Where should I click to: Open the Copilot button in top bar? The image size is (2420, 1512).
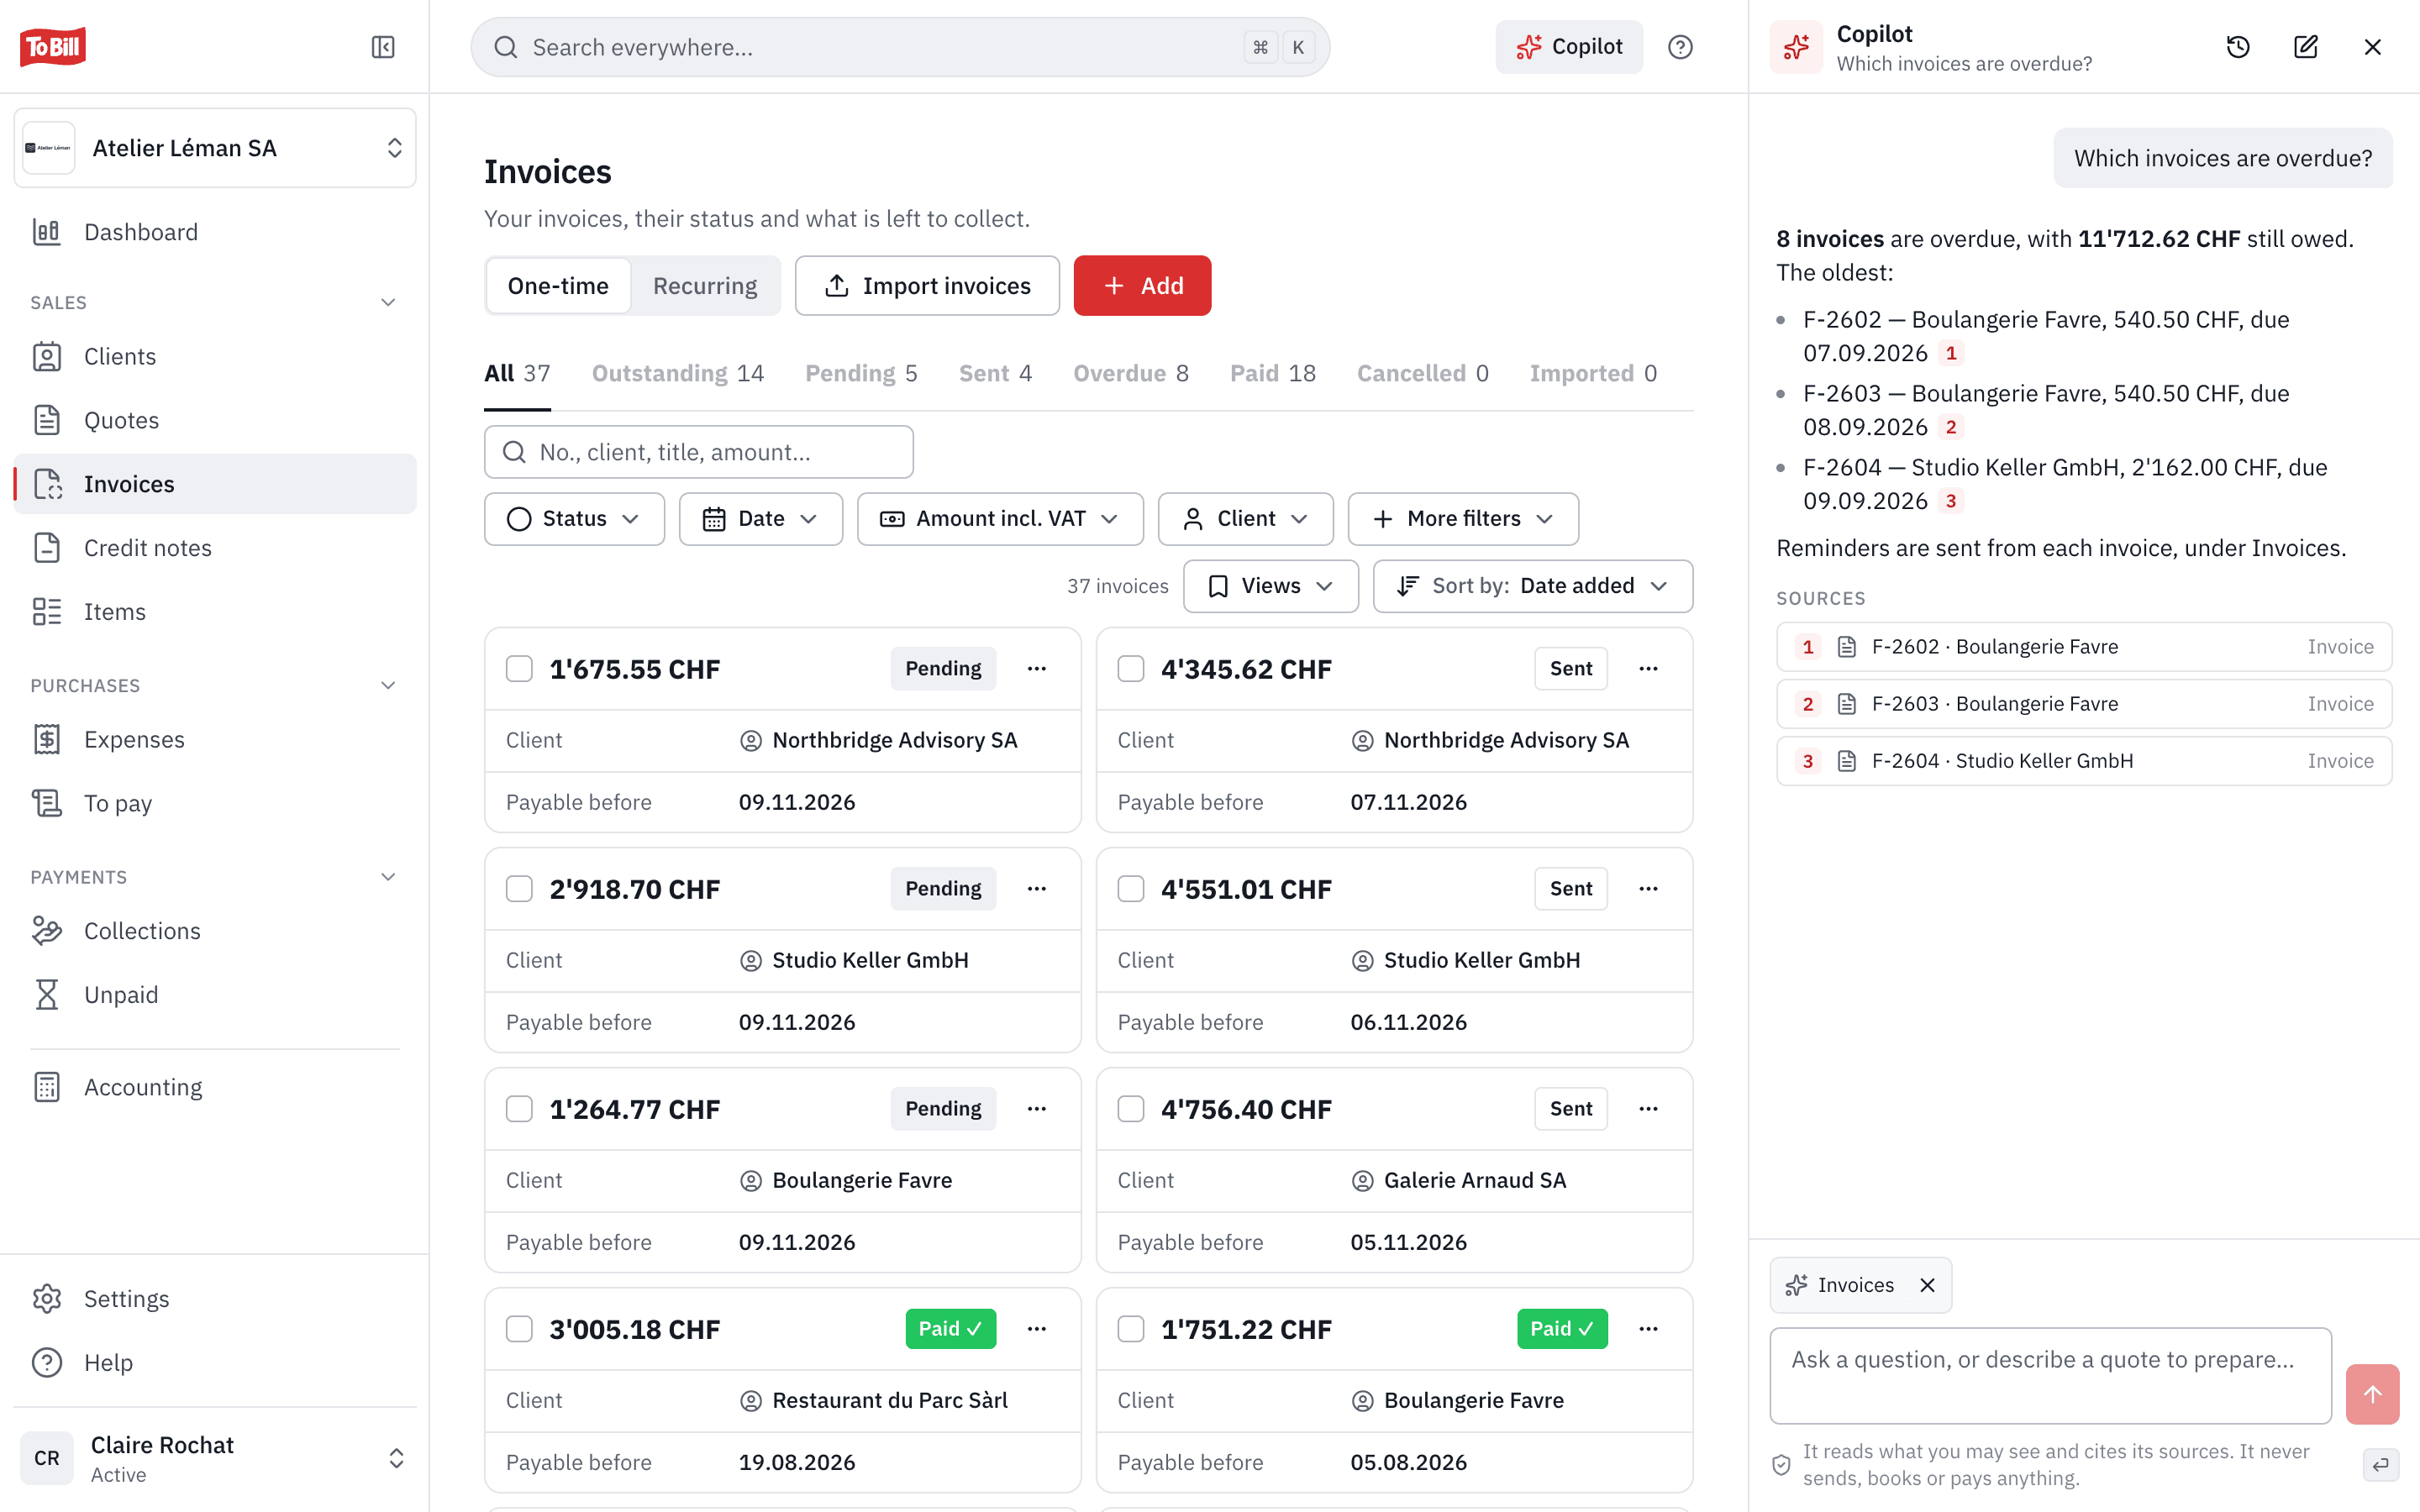pyautogui.click(x=1569, y=47)
